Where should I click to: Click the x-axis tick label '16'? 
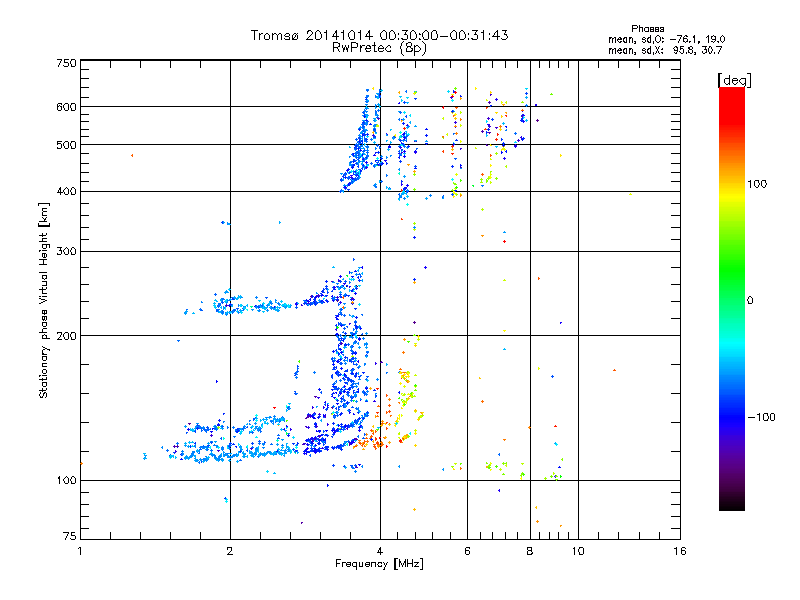(680, 551)
